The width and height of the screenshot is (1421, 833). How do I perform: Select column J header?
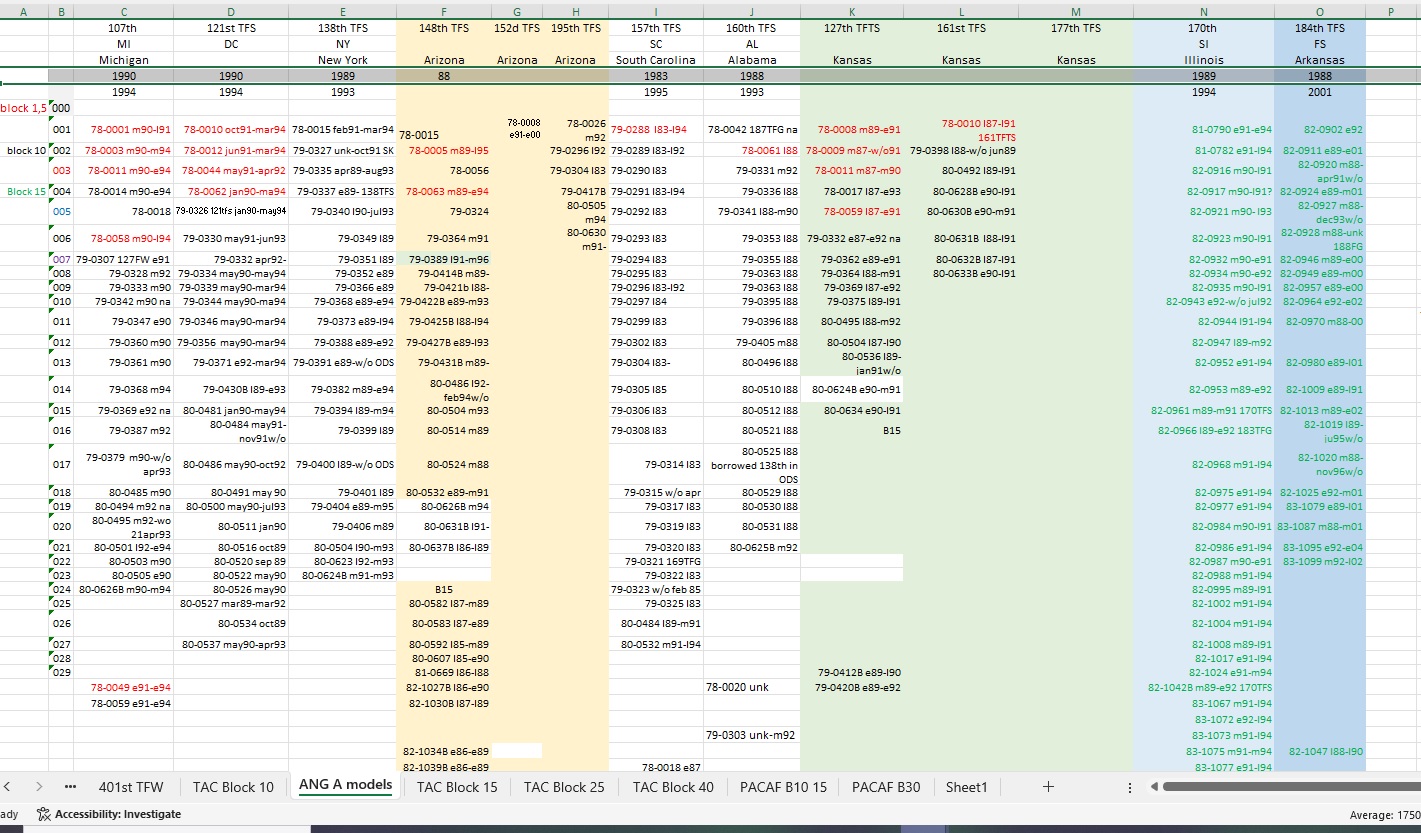752,11
